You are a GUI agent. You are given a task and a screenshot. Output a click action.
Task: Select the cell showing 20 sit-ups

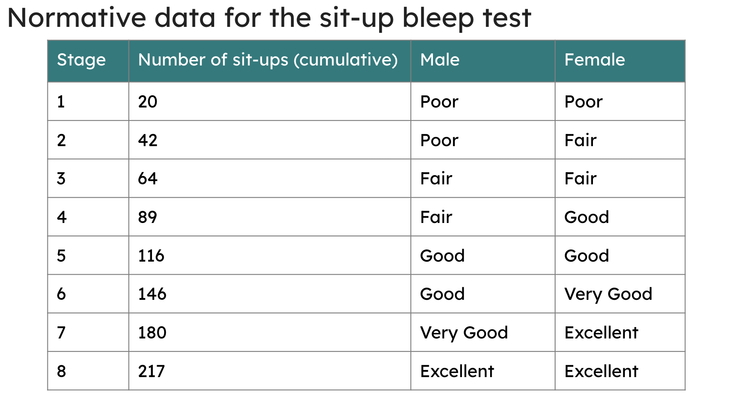[149, 102]
